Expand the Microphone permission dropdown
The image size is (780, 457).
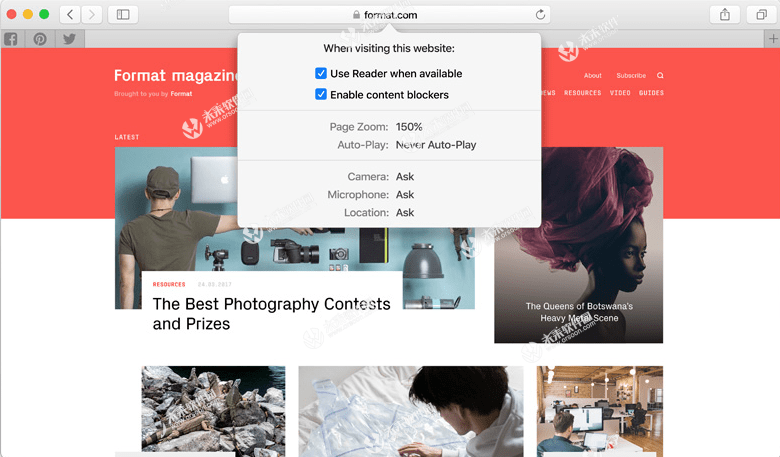pyautogui.click(x=405, y=195)
